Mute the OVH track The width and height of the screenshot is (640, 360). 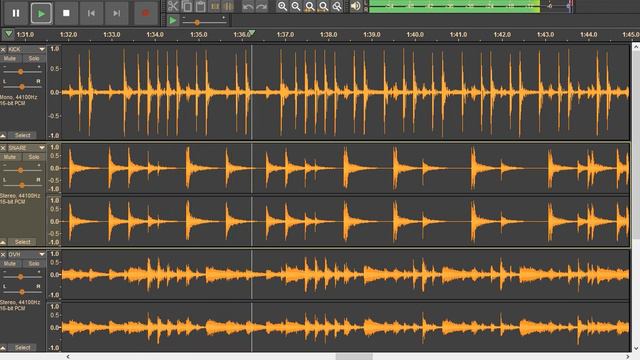coord(10,264)
